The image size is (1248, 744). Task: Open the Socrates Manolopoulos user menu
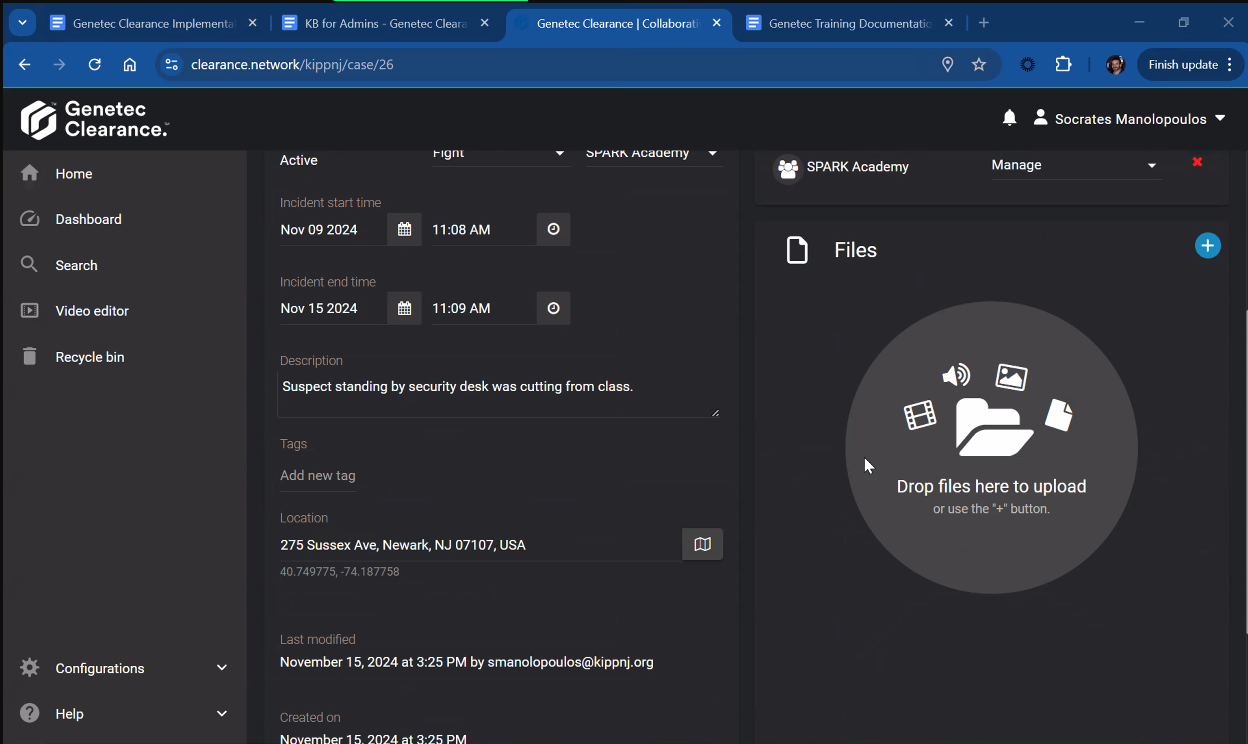(x=1129, y=119)
